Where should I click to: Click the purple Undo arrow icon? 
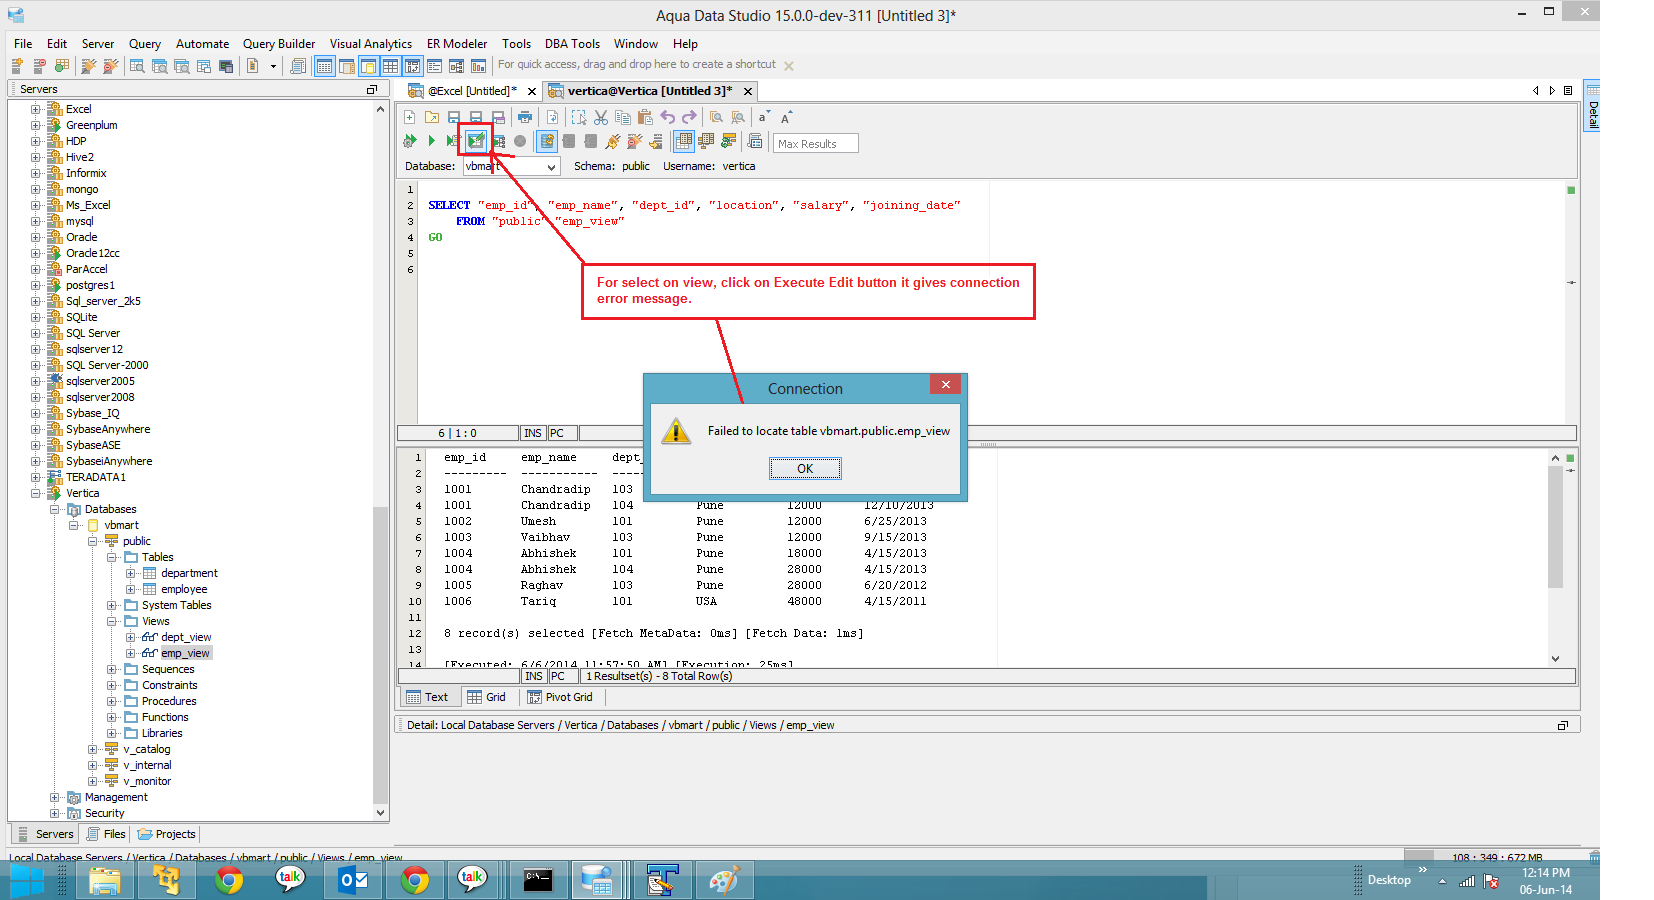click(x=668, y=117)
